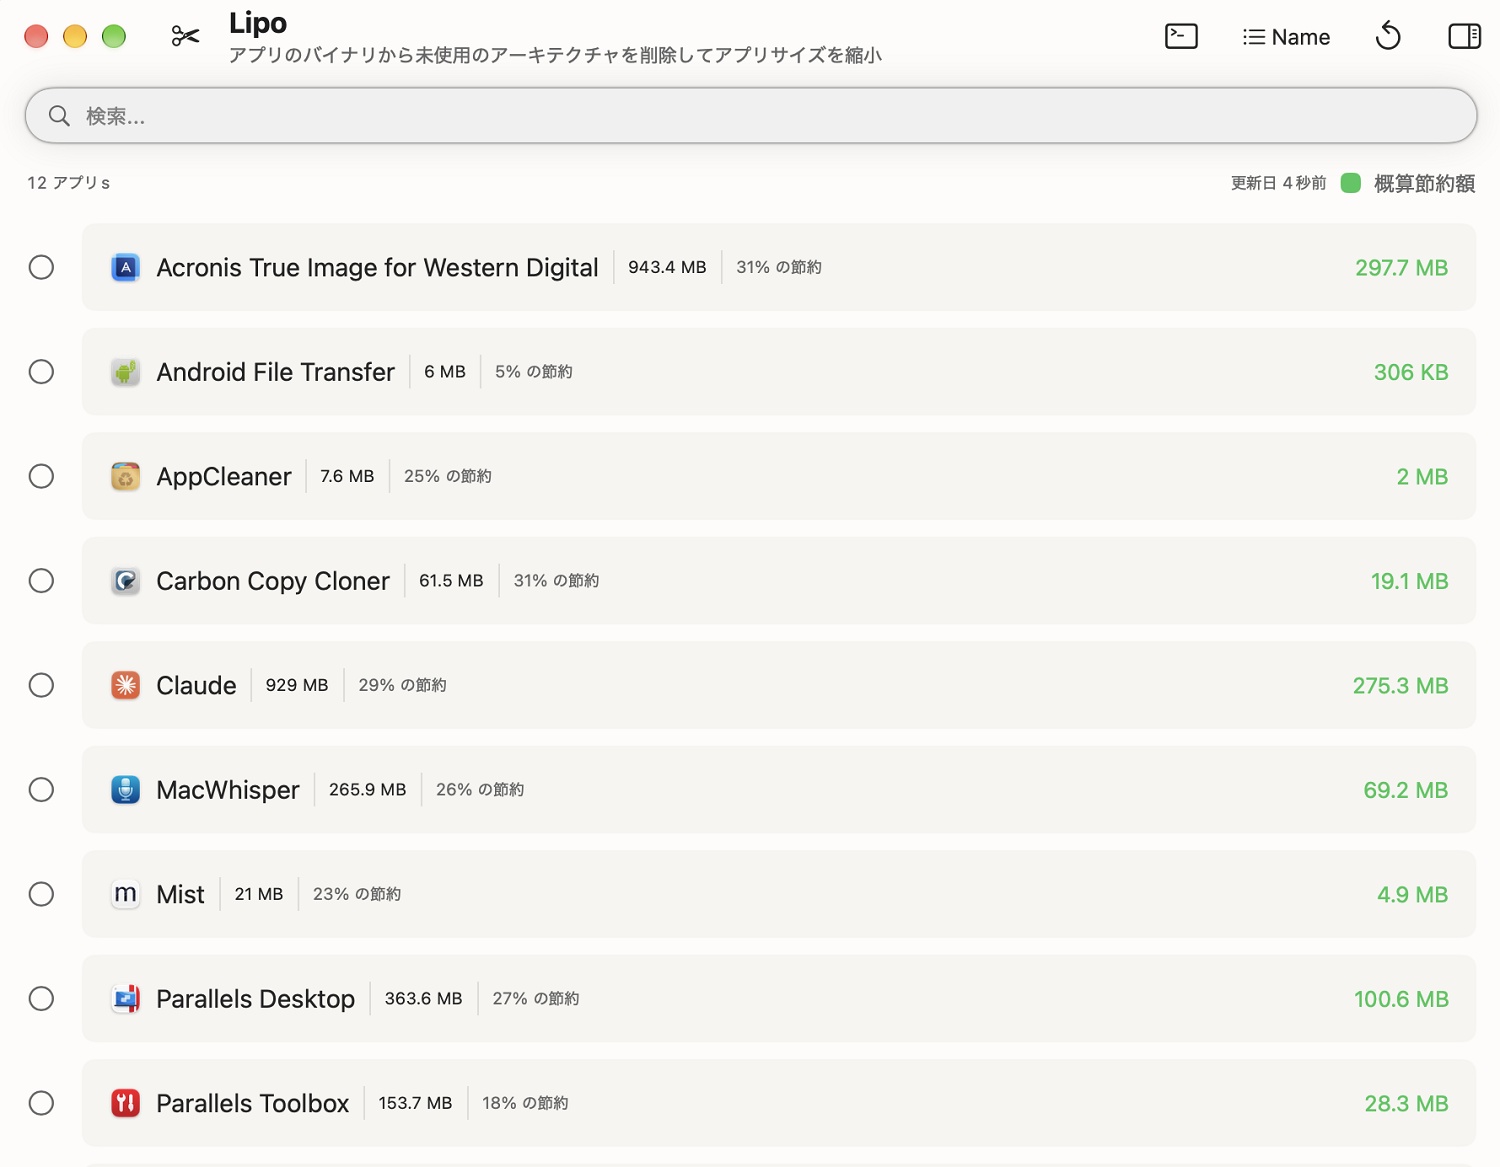Click the 更新日 4 秒前 timestamp
The image size is (1500, 1167).
point(1278,183)
